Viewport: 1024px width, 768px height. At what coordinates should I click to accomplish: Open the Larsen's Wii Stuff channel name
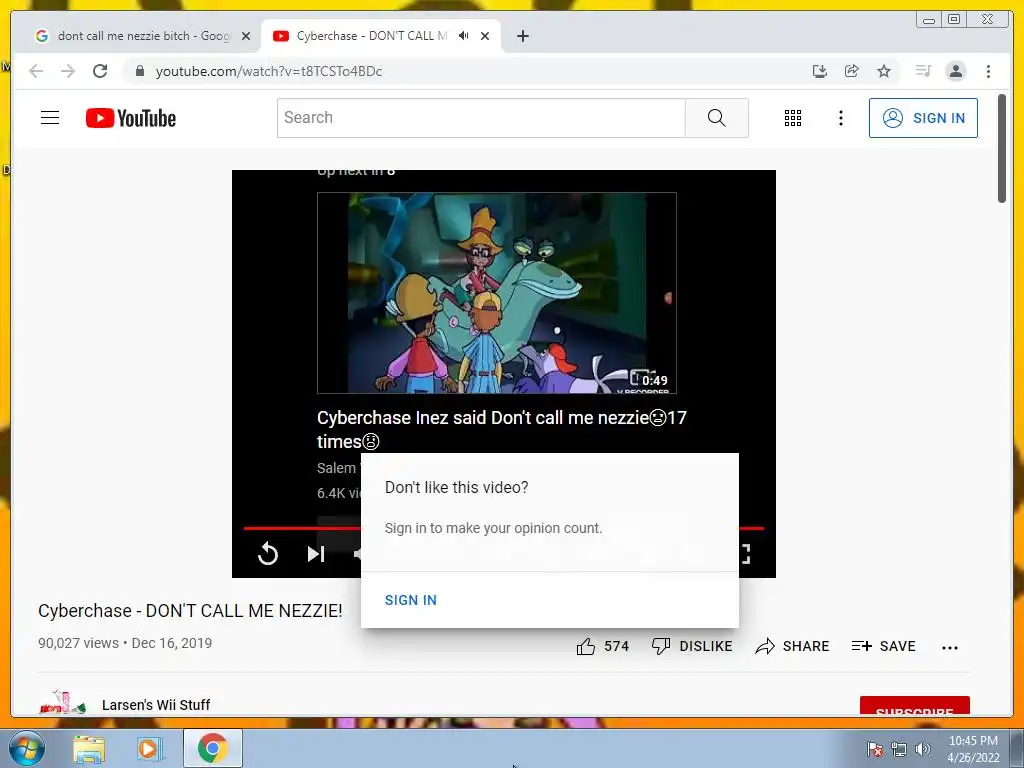tap(156, 705)
